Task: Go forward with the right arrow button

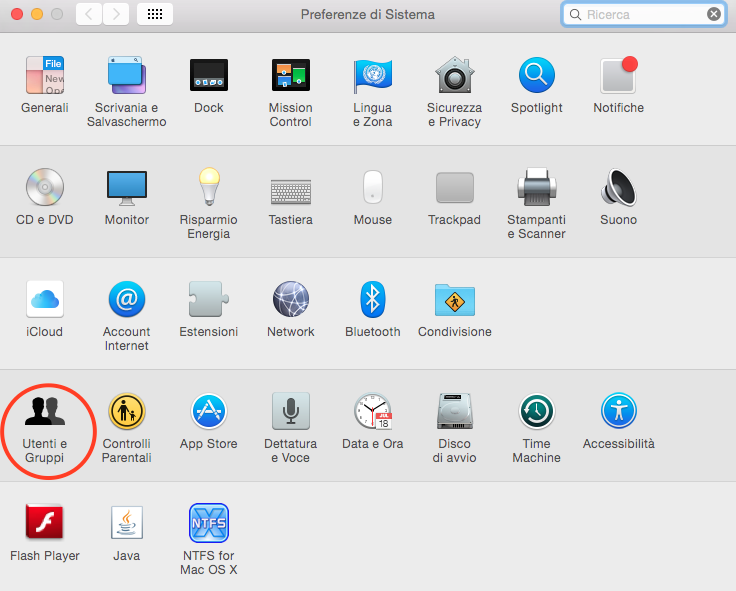Action: (116, 15)
